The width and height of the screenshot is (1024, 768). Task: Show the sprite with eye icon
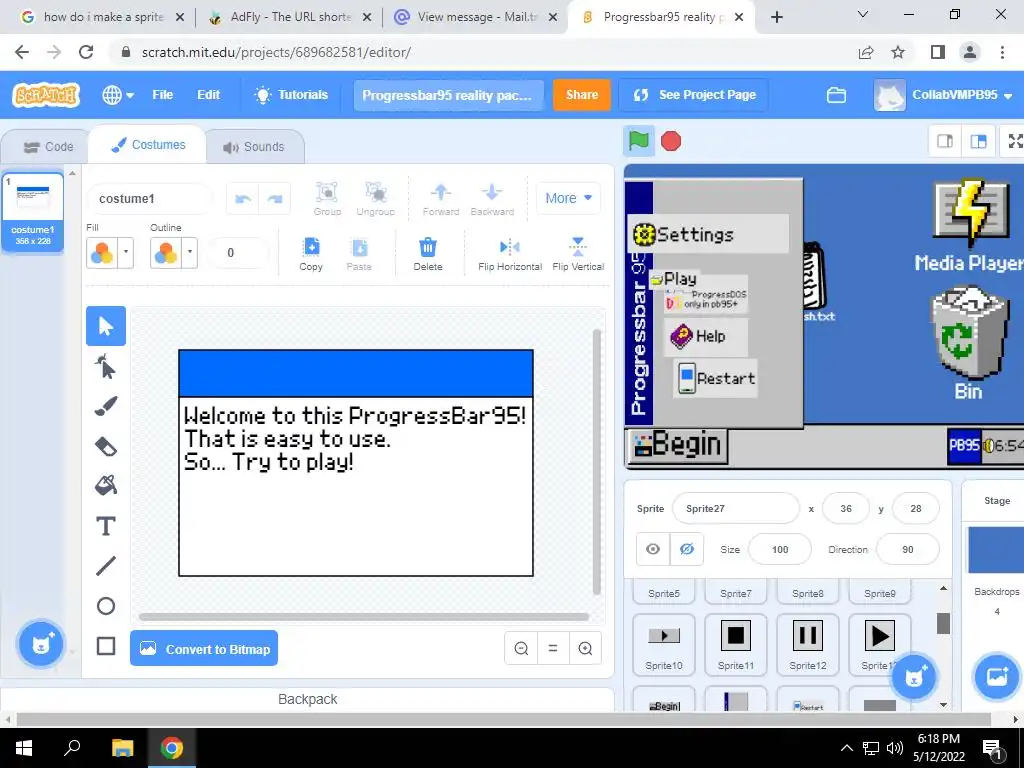653,549
